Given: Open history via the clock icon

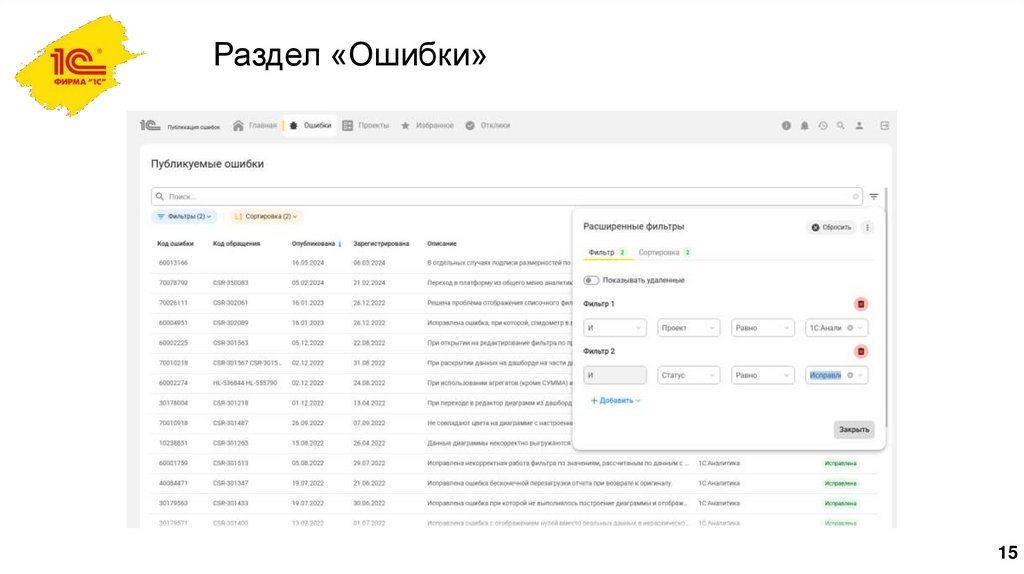Looking at the screenshot, I should 823,125.
